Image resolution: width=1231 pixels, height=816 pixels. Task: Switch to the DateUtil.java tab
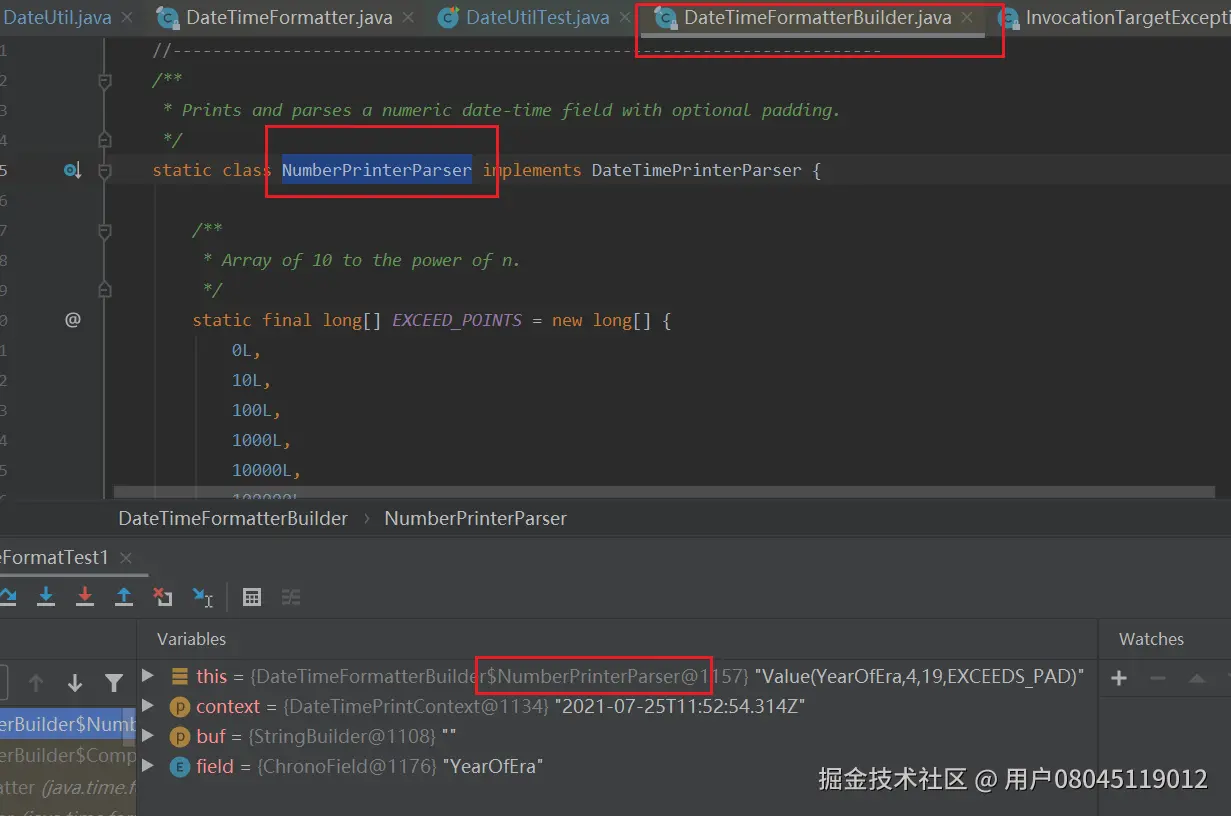(x=57, y=17)
